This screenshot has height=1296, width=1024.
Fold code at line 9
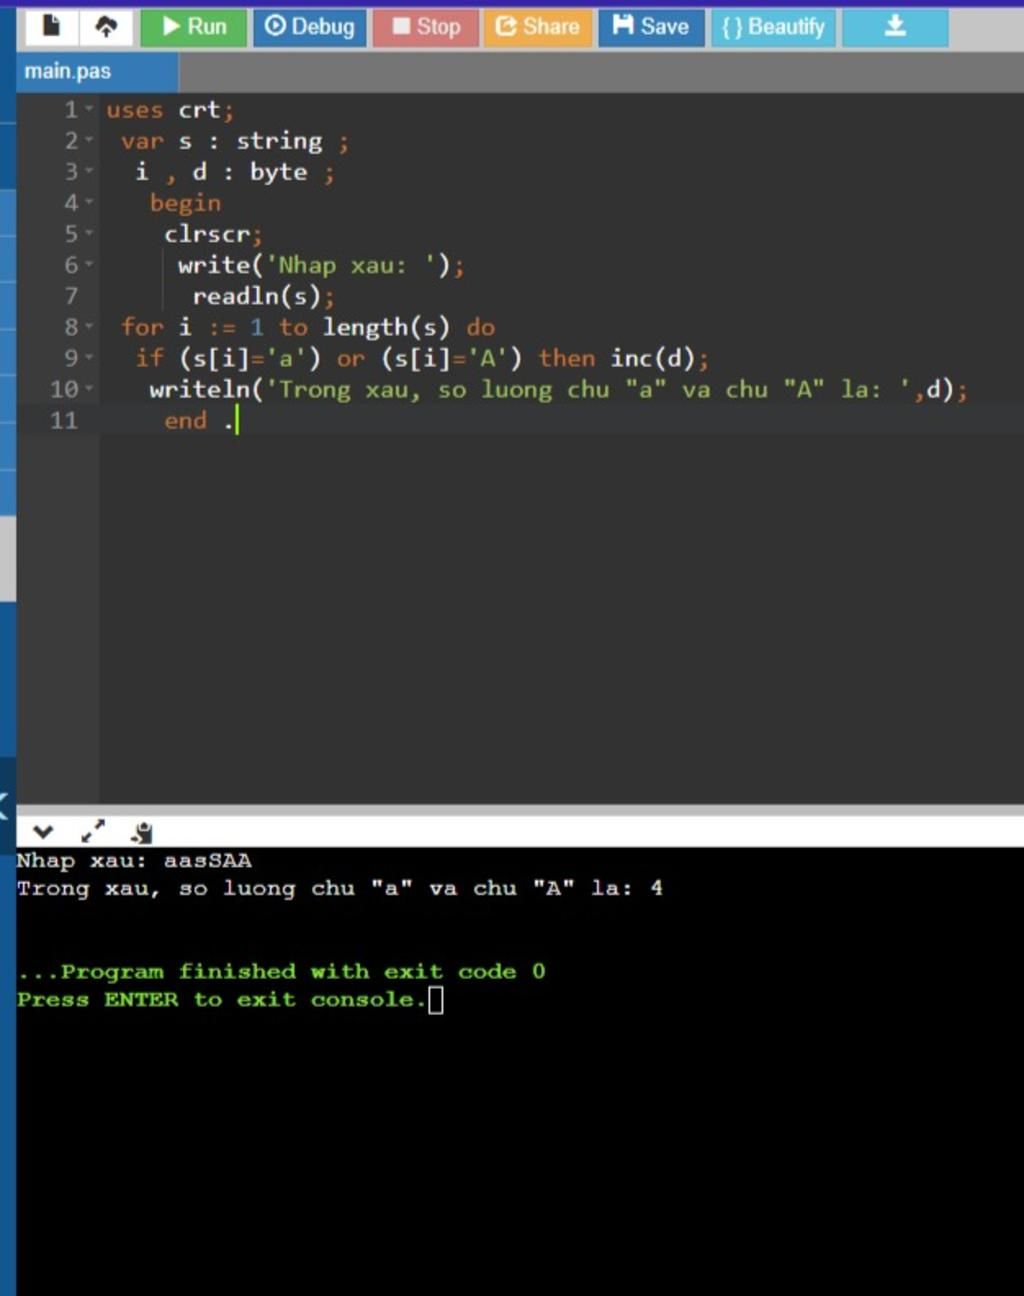(89, 358)
